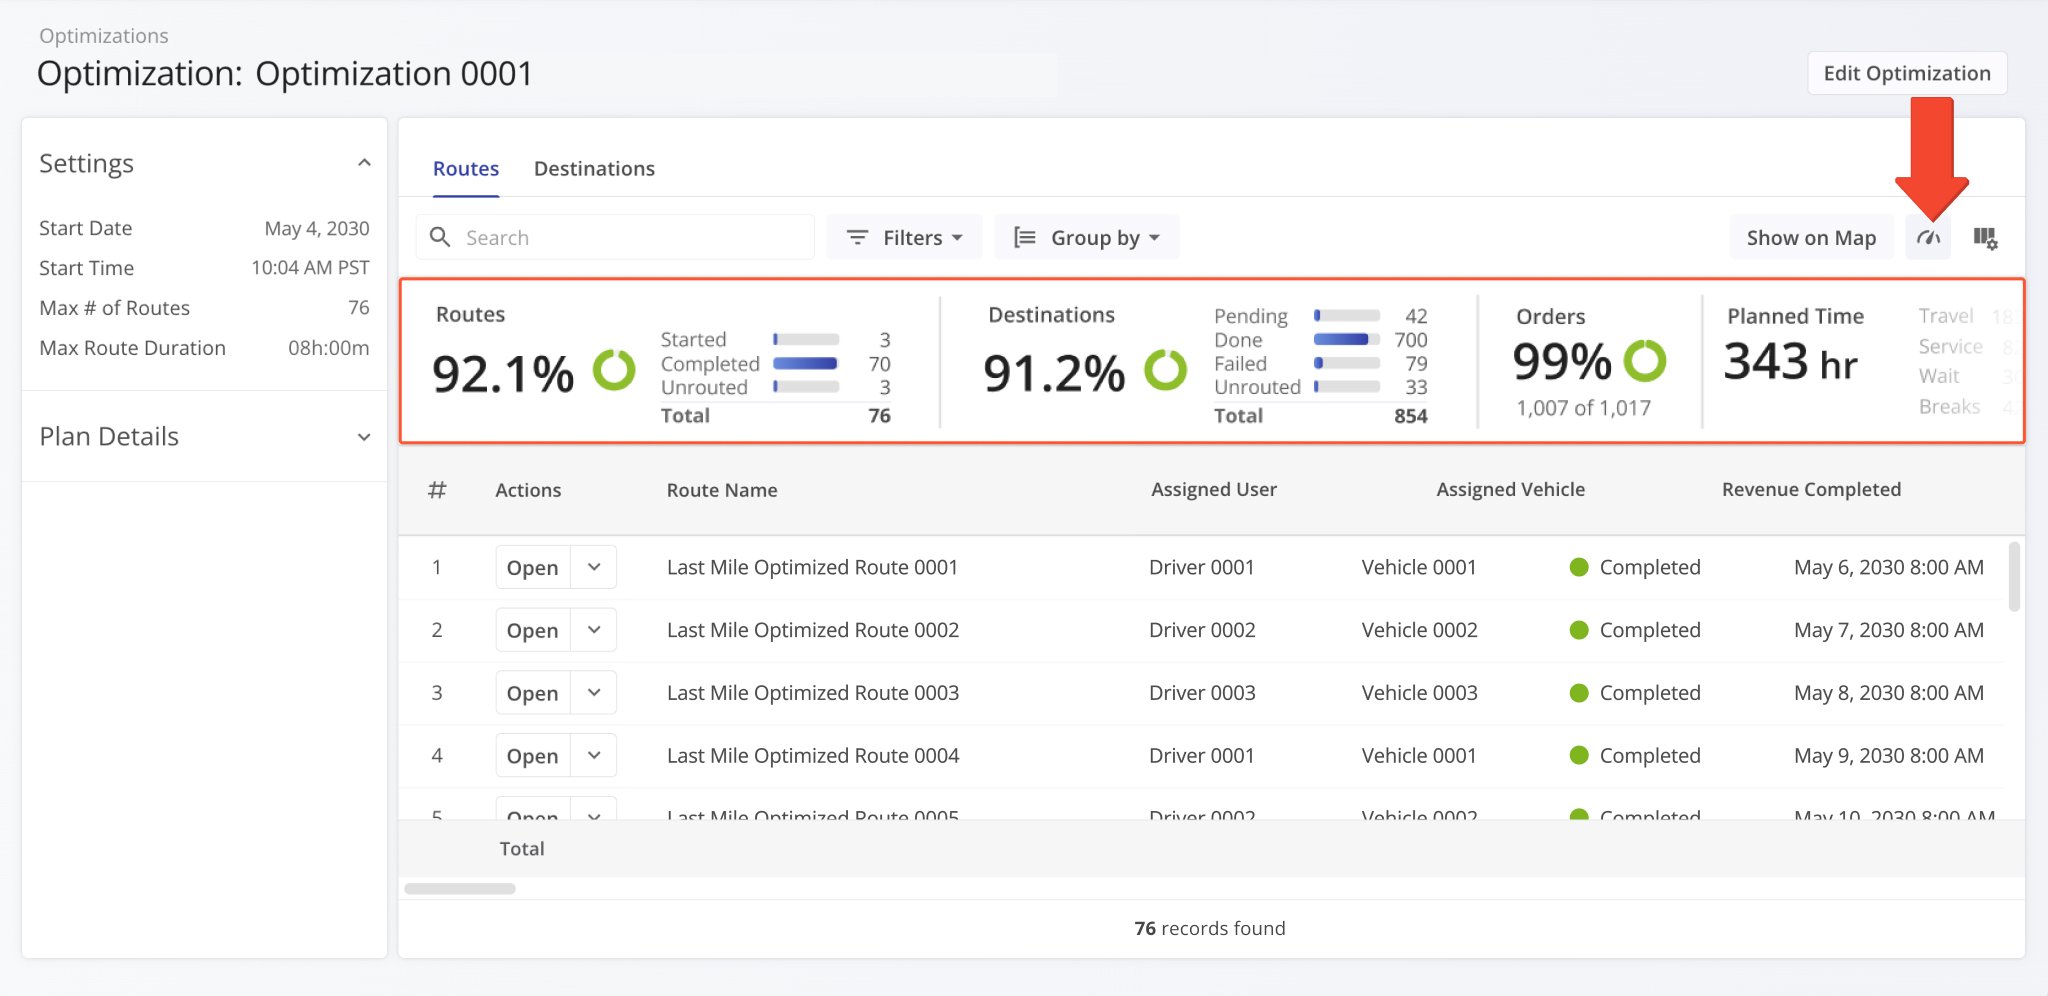This screenshot has width=2048, height=996.
Task: Collapse the Settings section
Action: tap(364, 163)
